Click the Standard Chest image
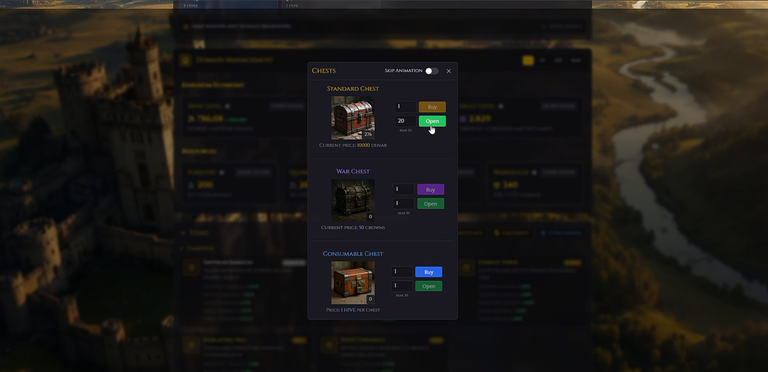Screen dimensions: 768x372 [353, 117]
